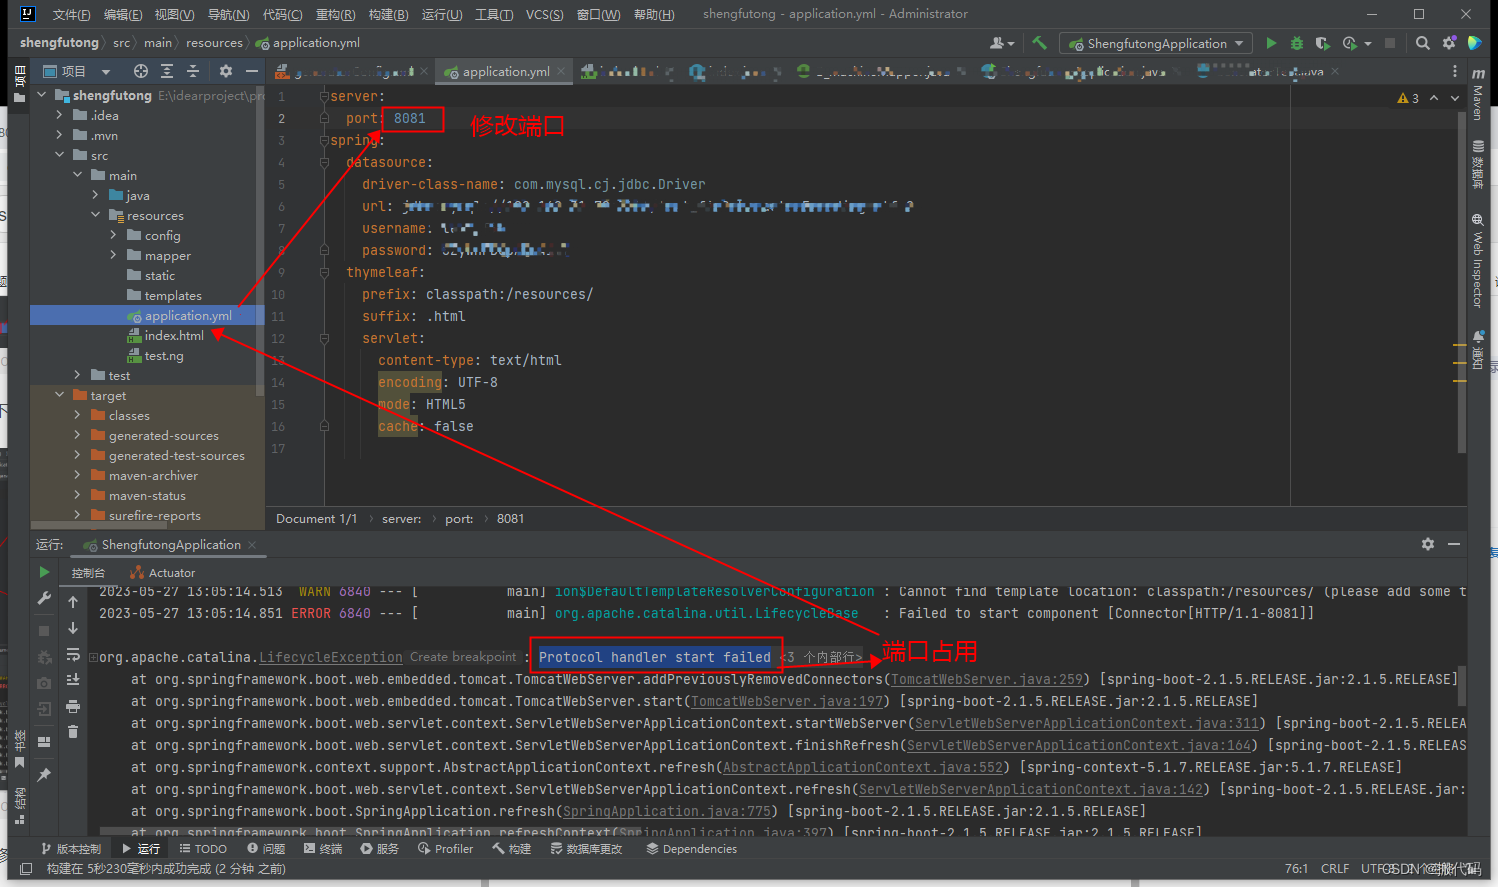Open IDE settings gear in top toolbar
This screenshot has width=1498, height=887.
click(1449, 43)
